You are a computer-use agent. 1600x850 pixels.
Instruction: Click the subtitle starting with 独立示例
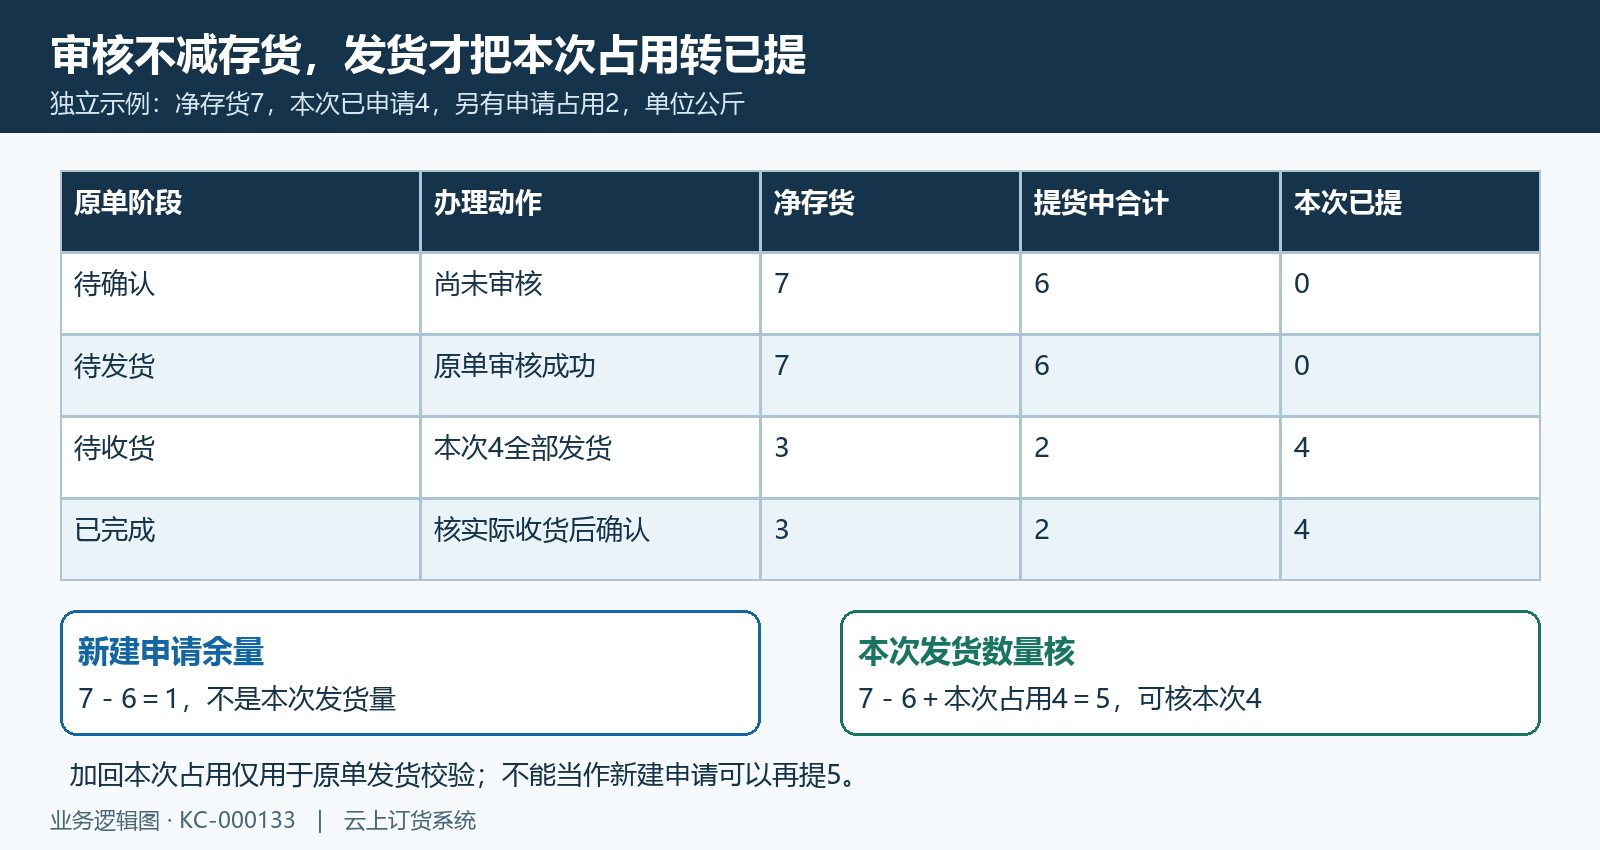pos(397,104)
